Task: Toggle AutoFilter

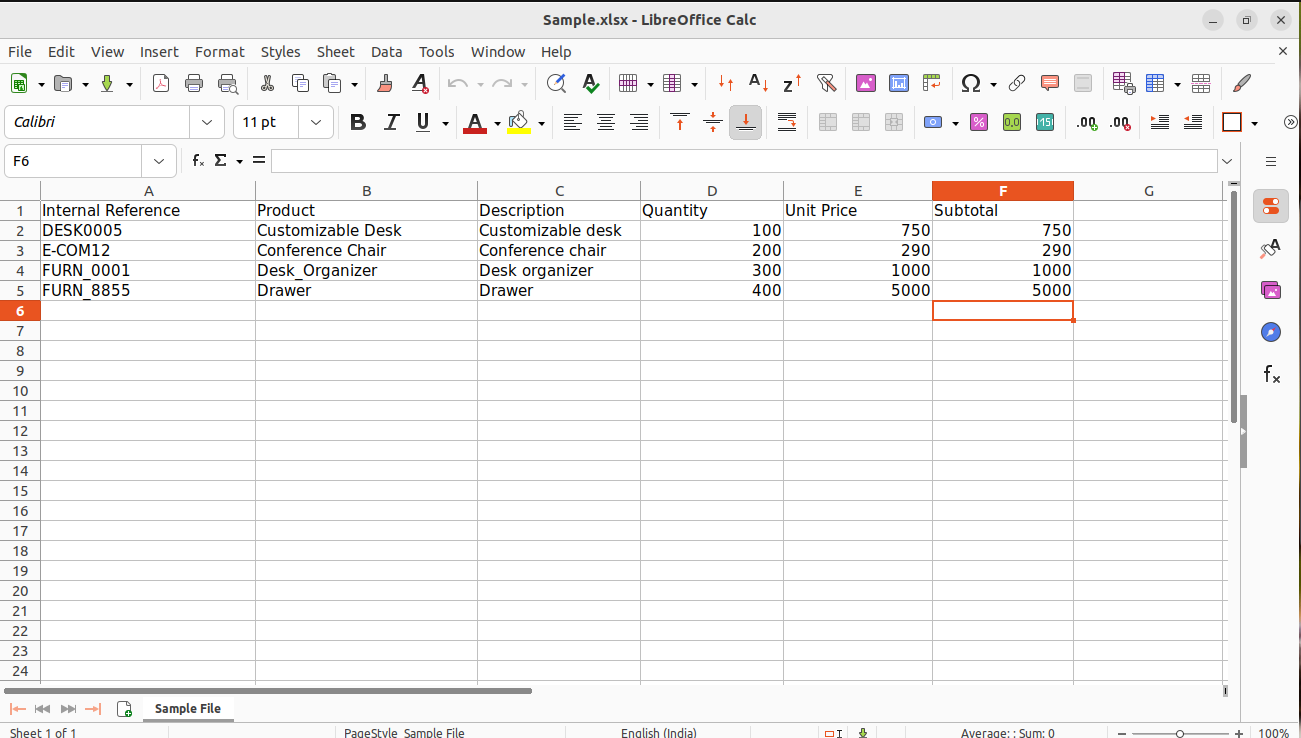Action: point(826,84)
